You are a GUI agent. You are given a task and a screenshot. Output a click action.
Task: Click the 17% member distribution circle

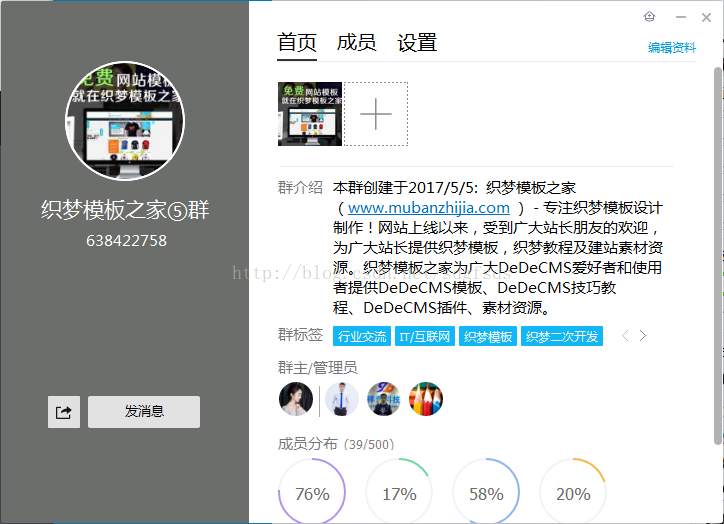point(399,491)
